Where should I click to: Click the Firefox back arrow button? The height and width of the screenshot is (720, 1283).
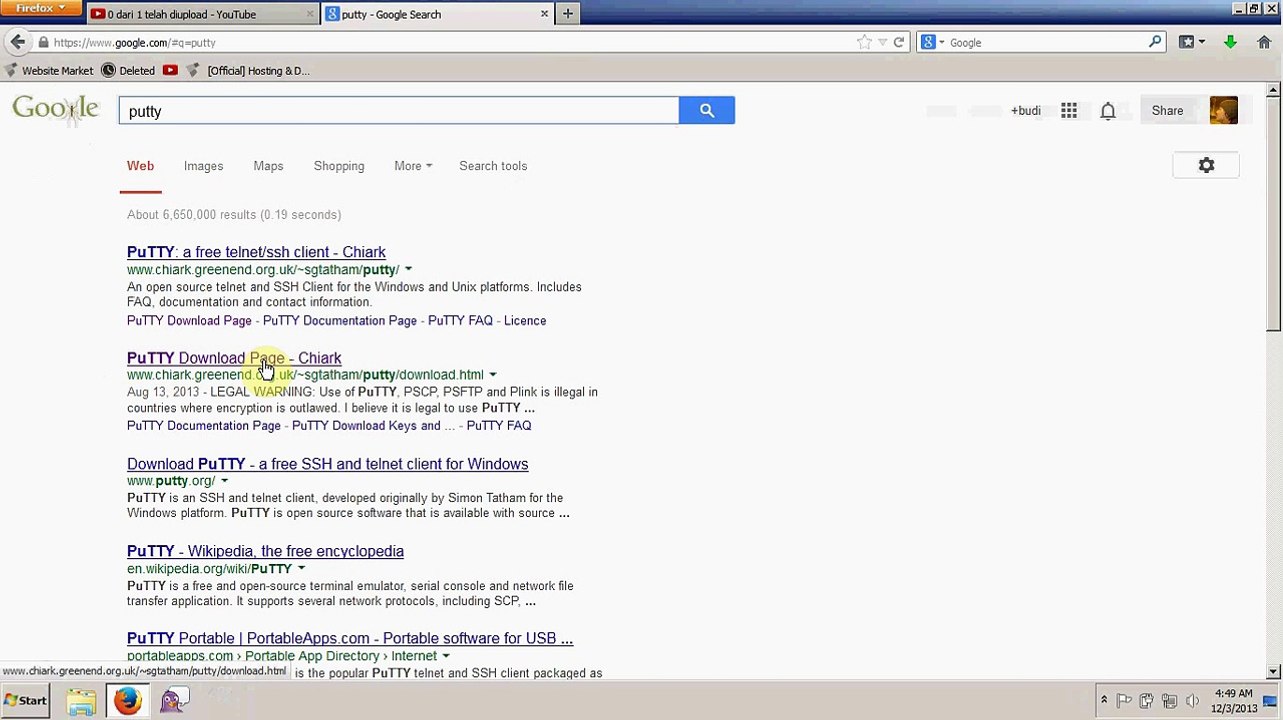point(17,42)
